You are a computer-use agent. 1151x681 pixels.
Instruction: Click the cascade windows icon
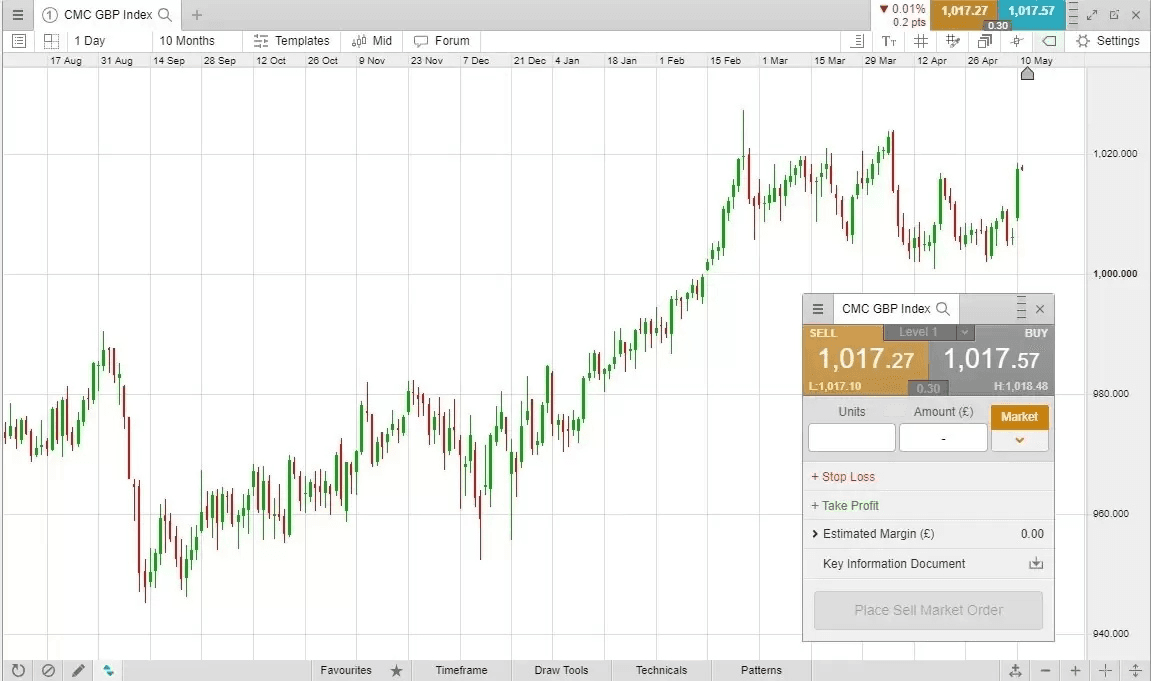tap(983, 40)
